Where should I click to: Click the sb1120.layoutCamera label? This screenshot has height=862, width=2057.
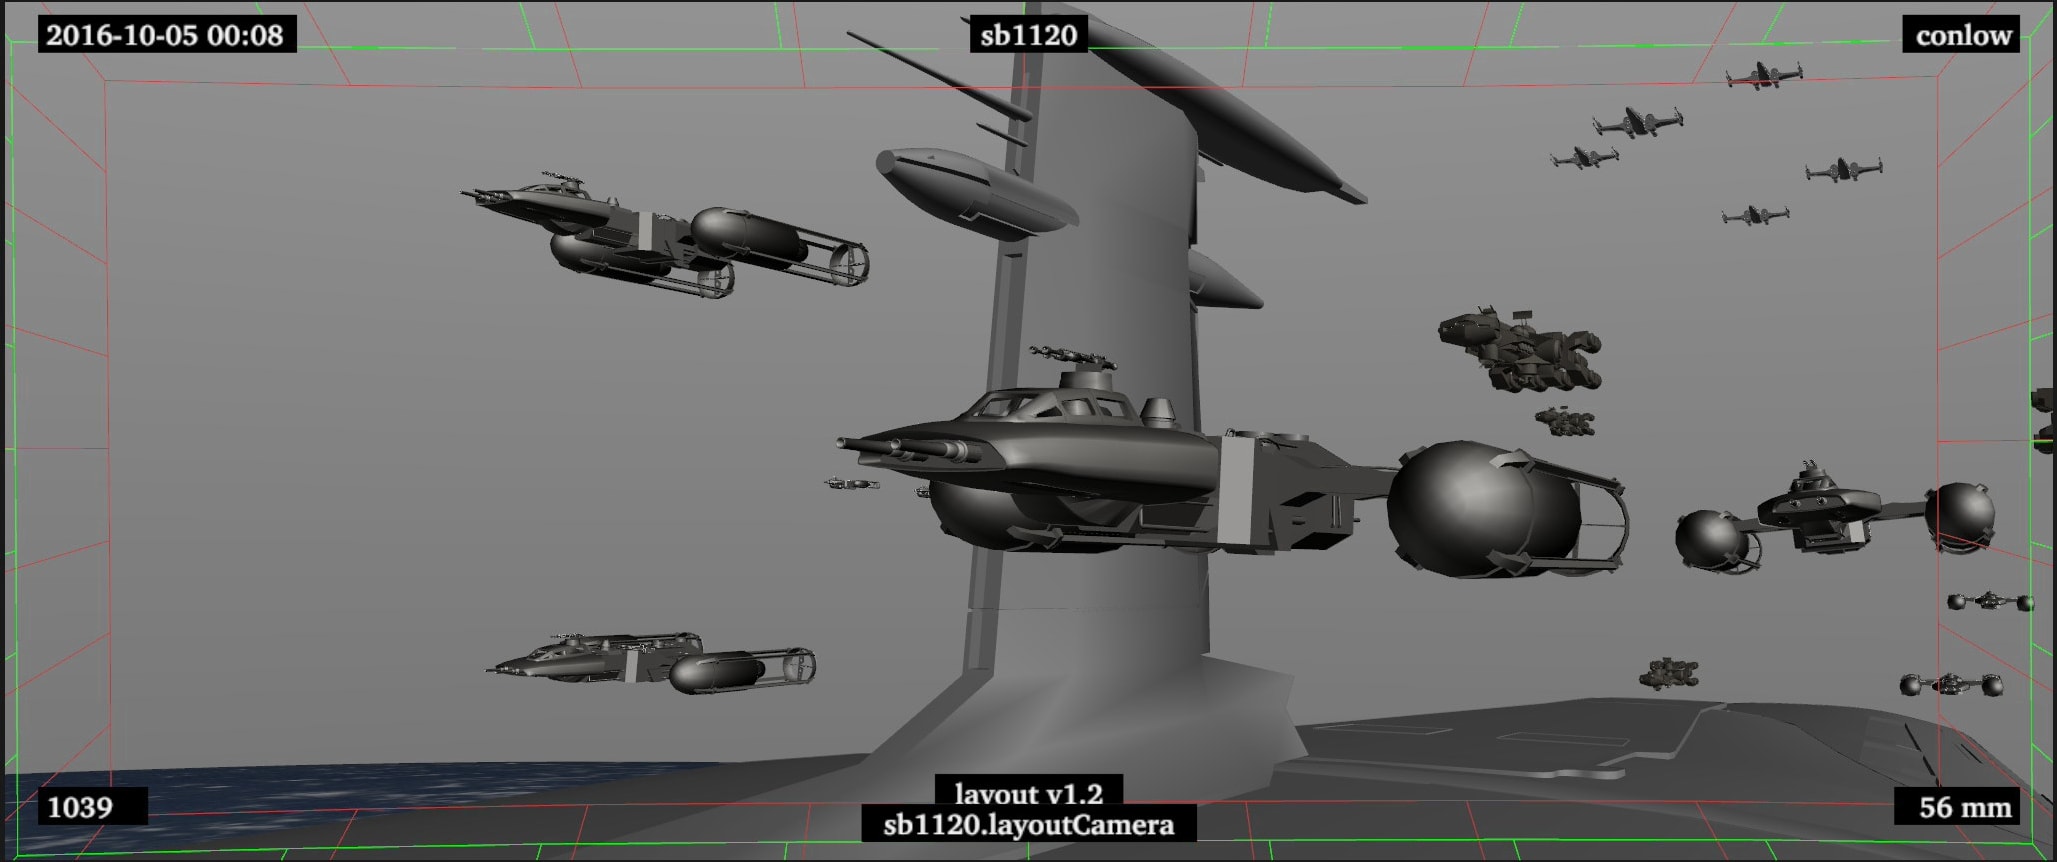(x=1029, y=824)
